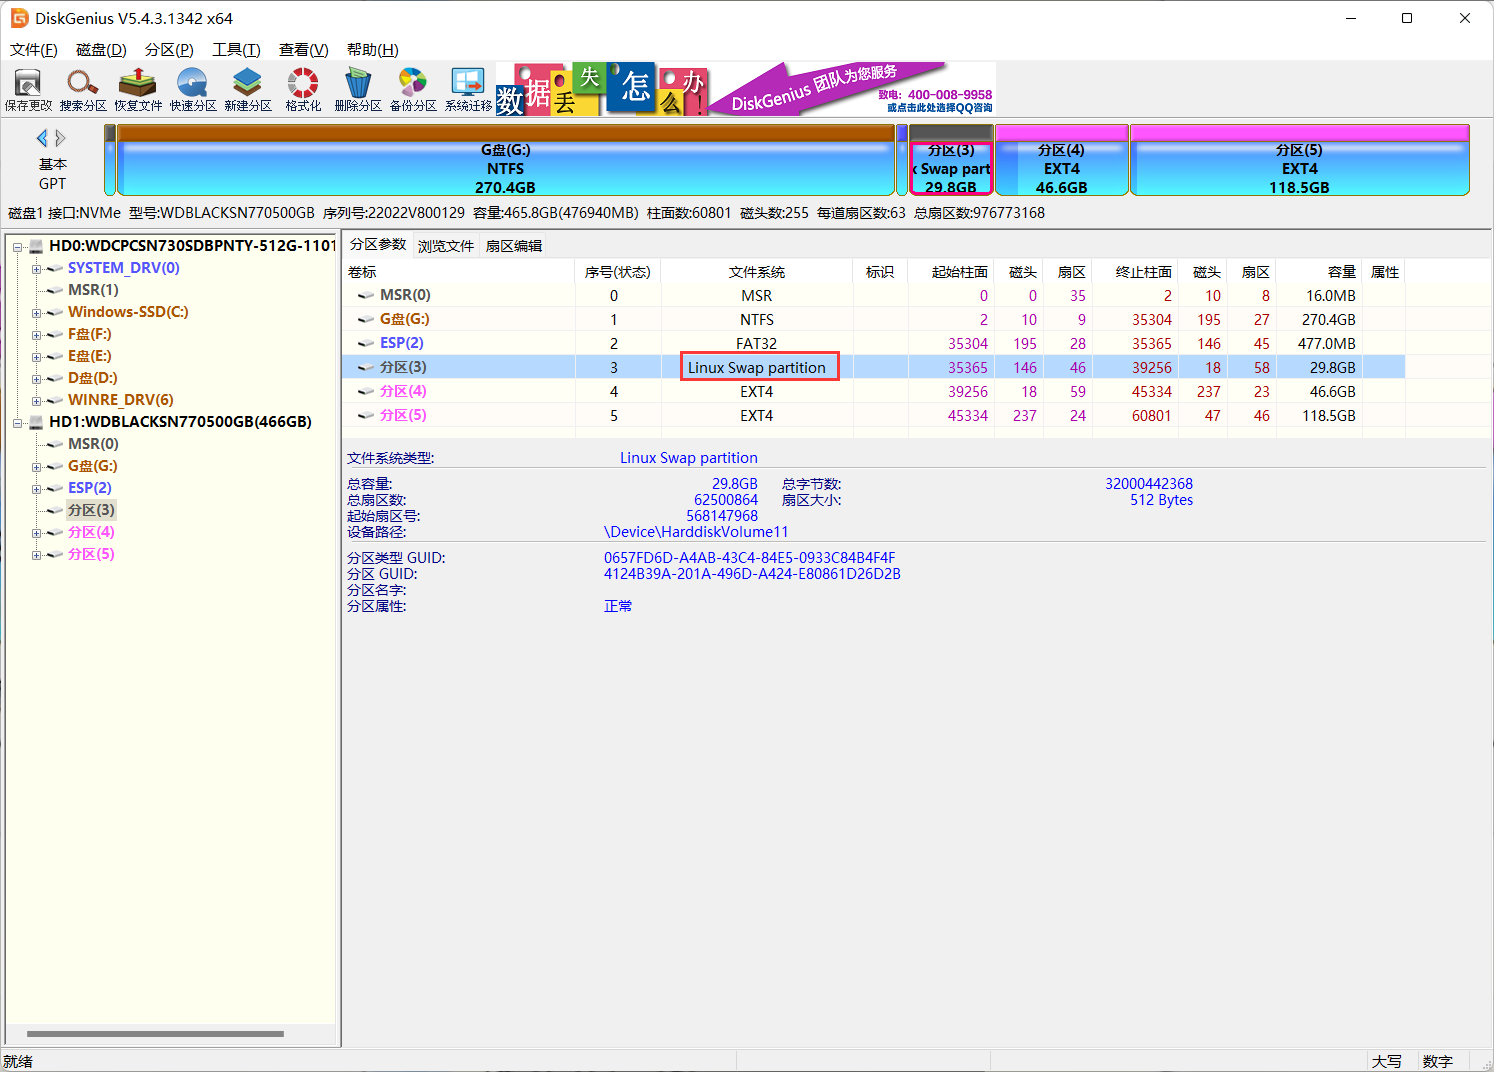This screenshot has height=1072, width=1494.
Task: Click the Linux Swap partition file system cell
Action: click(x=757, y=368)
